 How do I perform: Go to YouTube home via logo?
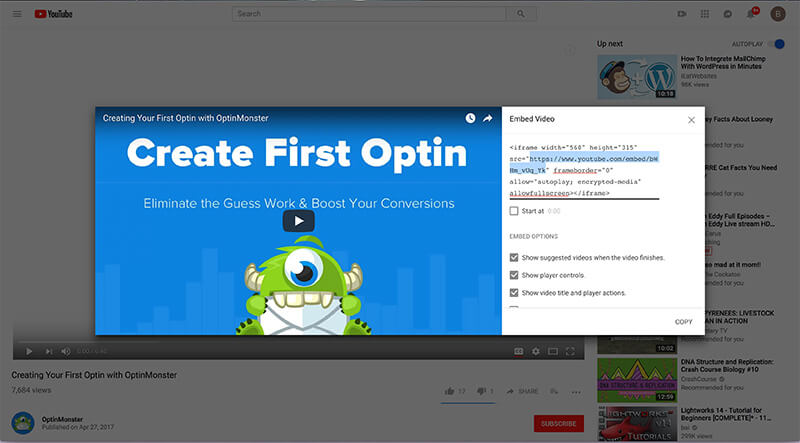[x=54, y=14]
